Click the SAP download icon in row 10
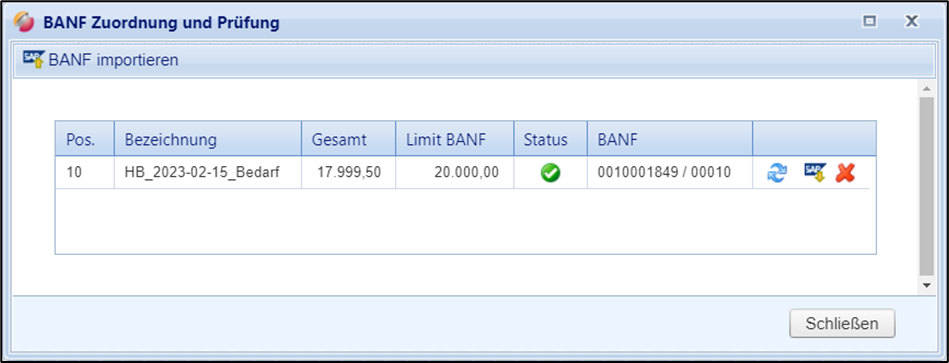Screen dimensions: 949x363 tap(815, 173)
